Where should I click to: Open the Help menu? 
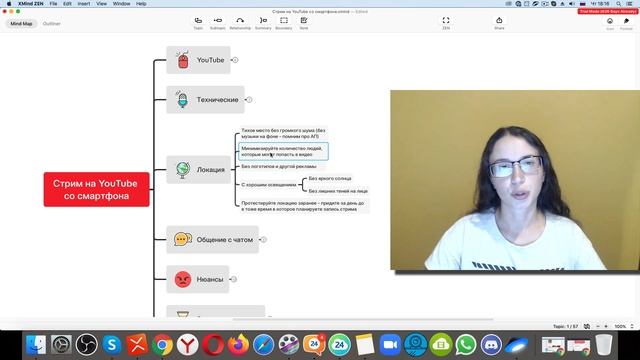click(x=141, y=4)
